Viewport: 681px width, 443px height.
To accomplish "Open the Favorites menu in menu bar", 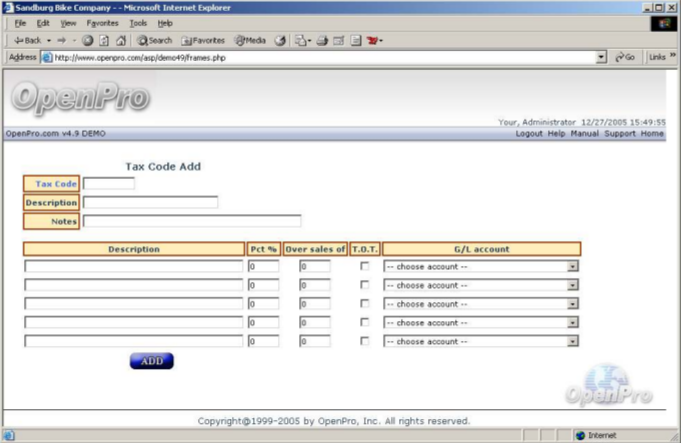I will (x=102, y=23).
